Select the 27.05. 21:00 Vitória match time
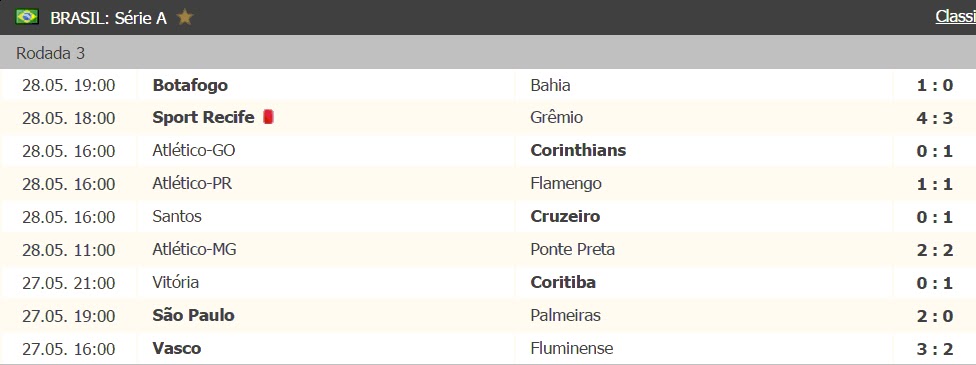976x365 pixels. (x=68, y=282)
